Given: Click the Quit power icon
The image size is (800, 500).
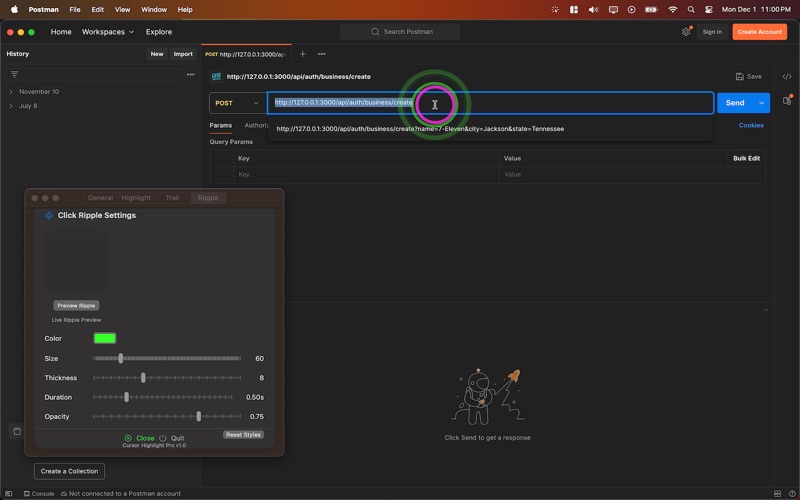Looking at the screenshot, I should point(163,438).
